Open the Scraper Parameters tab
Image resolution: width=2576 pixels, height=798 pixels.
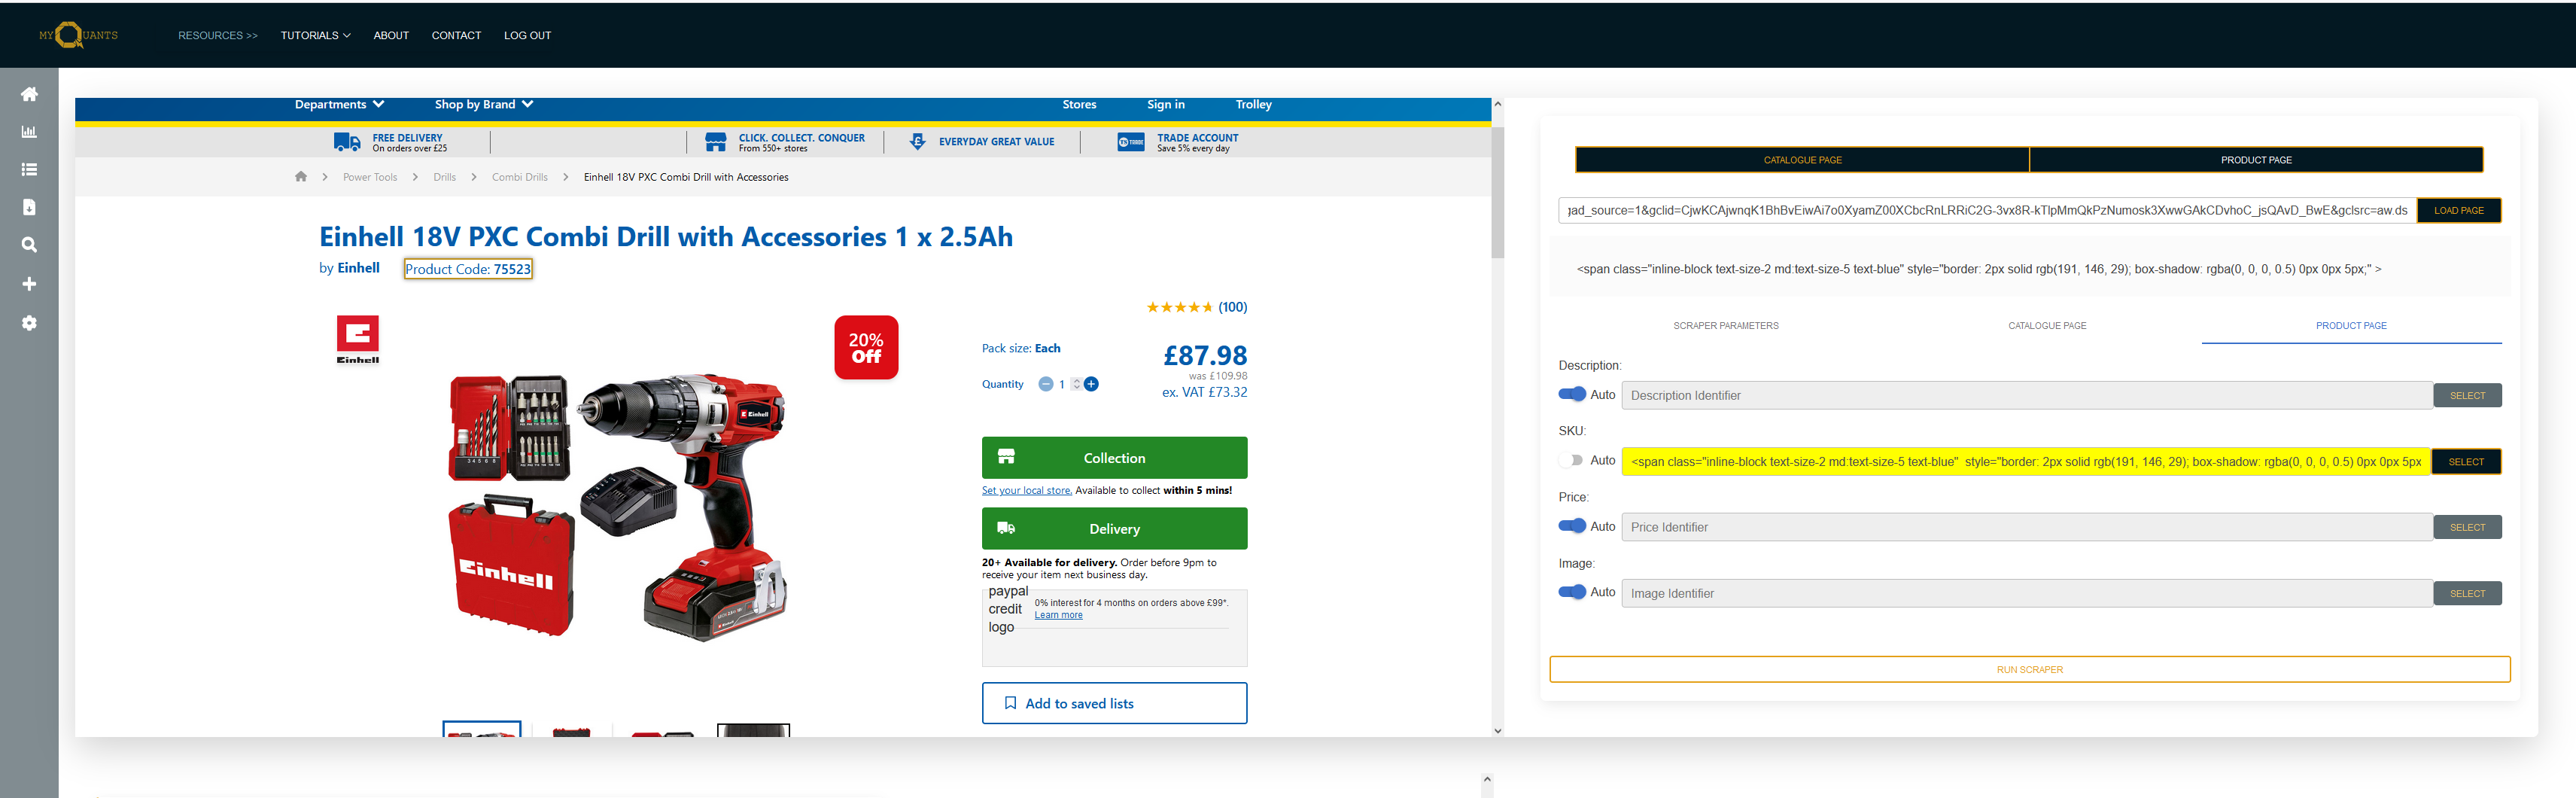pyautogui.click(x=1726, y=326)
